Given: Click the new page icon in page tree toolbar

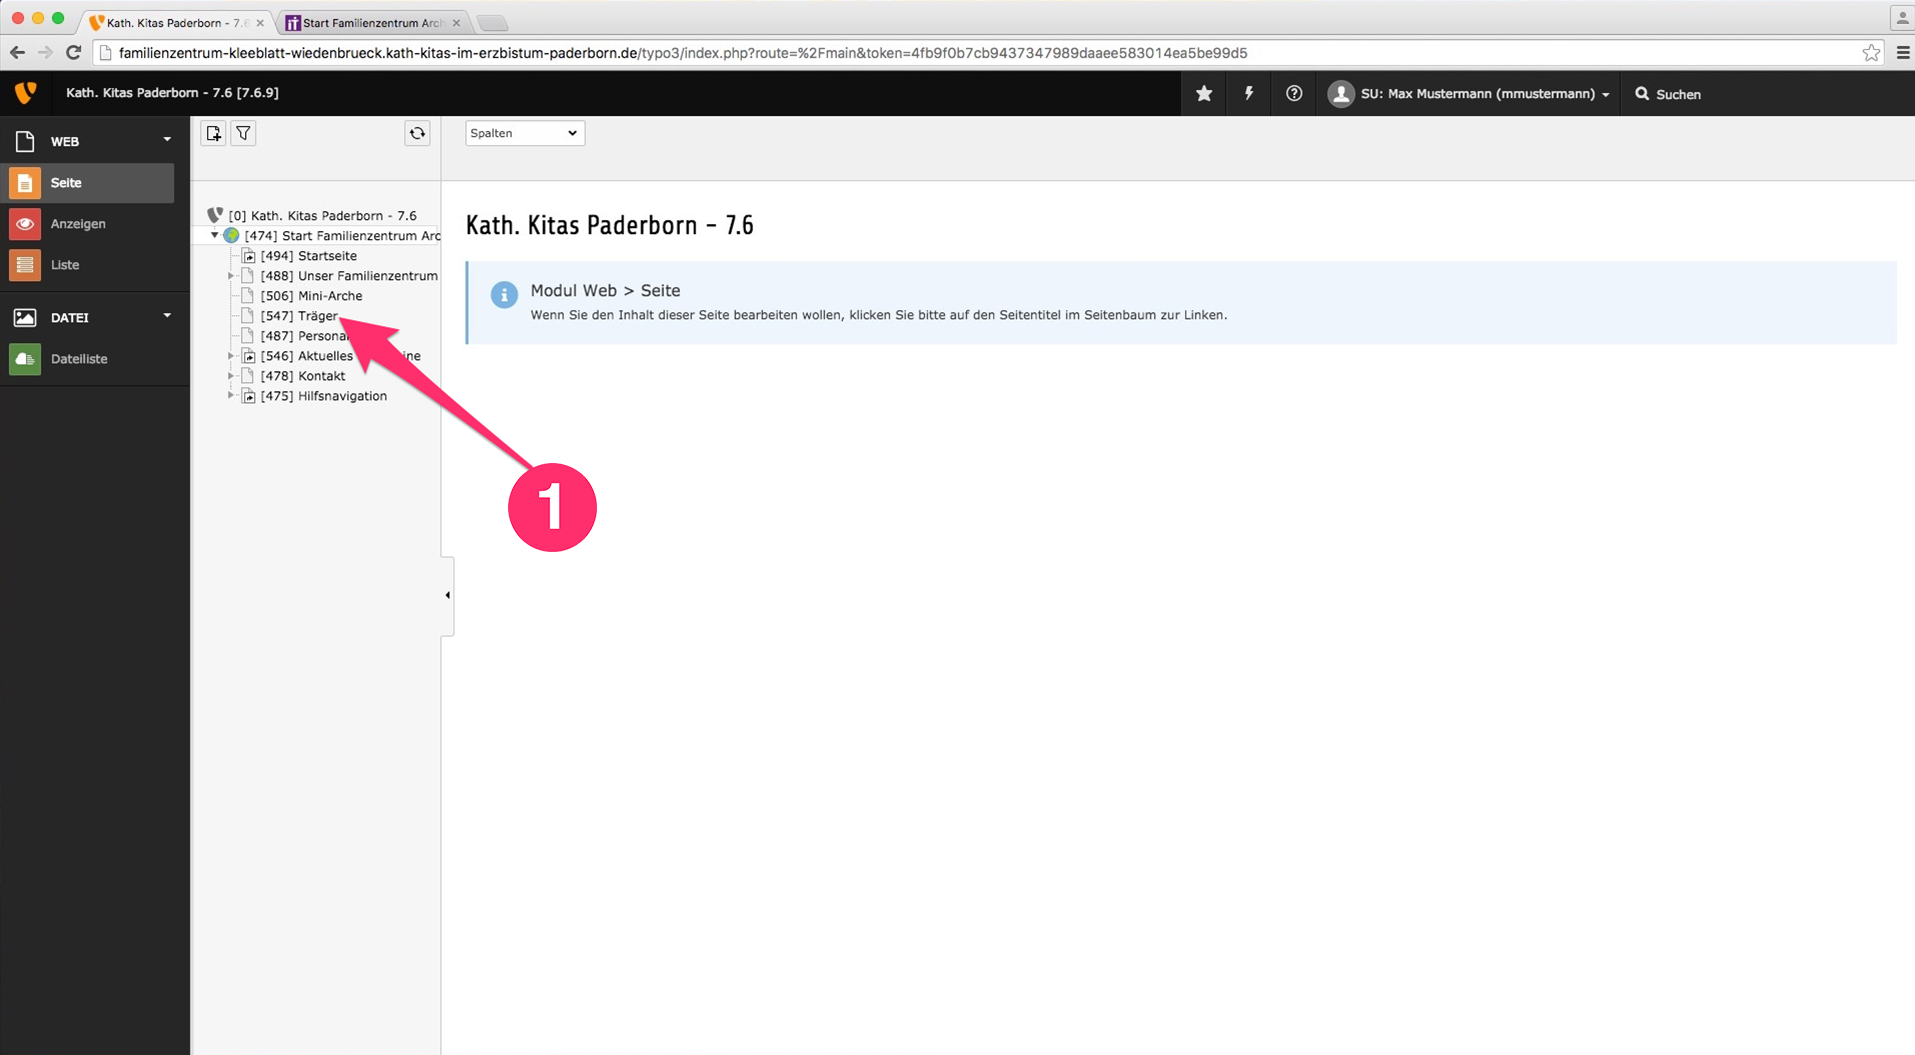Looking at the screenshot, I should pyautogui.click(x=213, y=133).
